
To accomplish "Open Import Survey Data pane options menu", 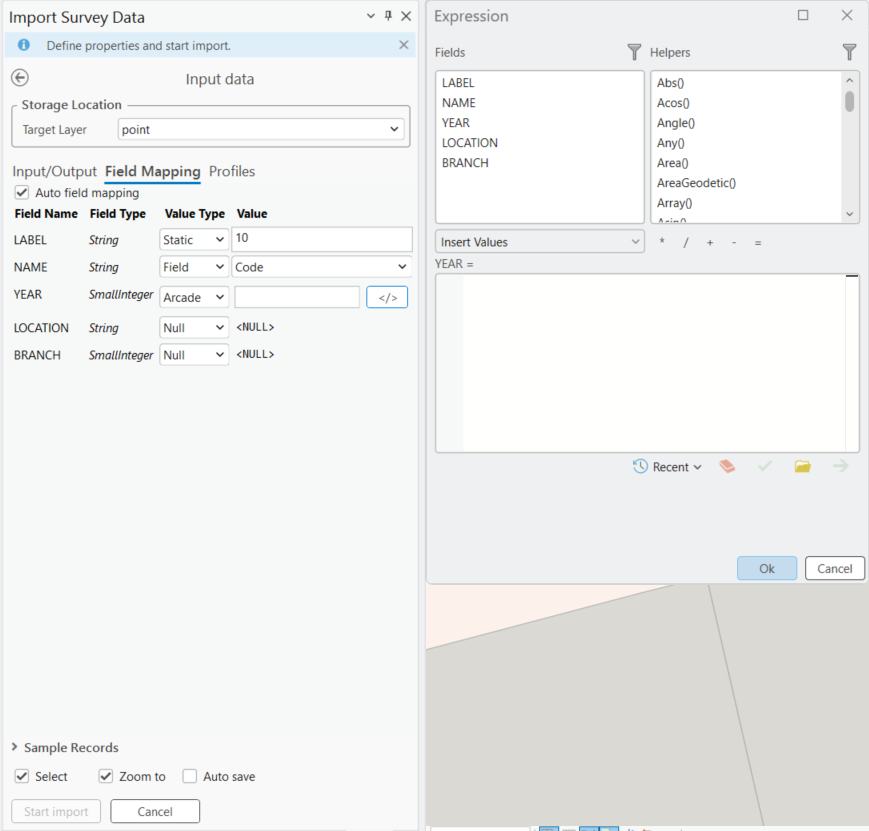I will (371, 16).
